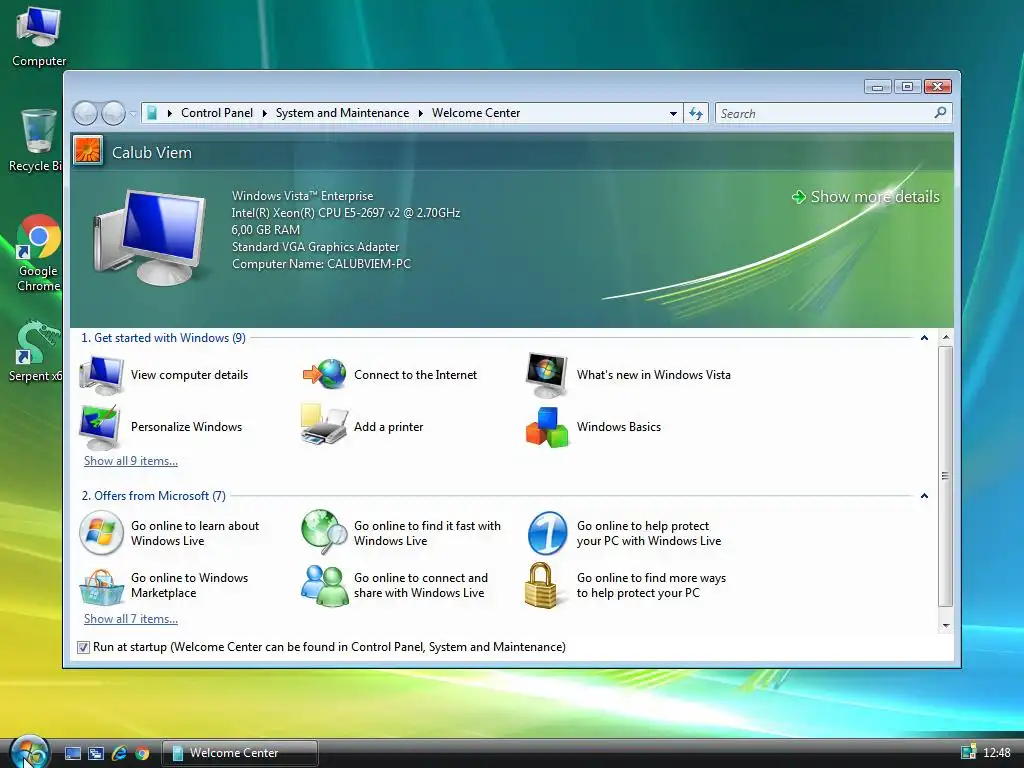This screenshot has width=1024, height=768.
Task: Click the Calub Viem user account picture
Action: click(88, 151)
